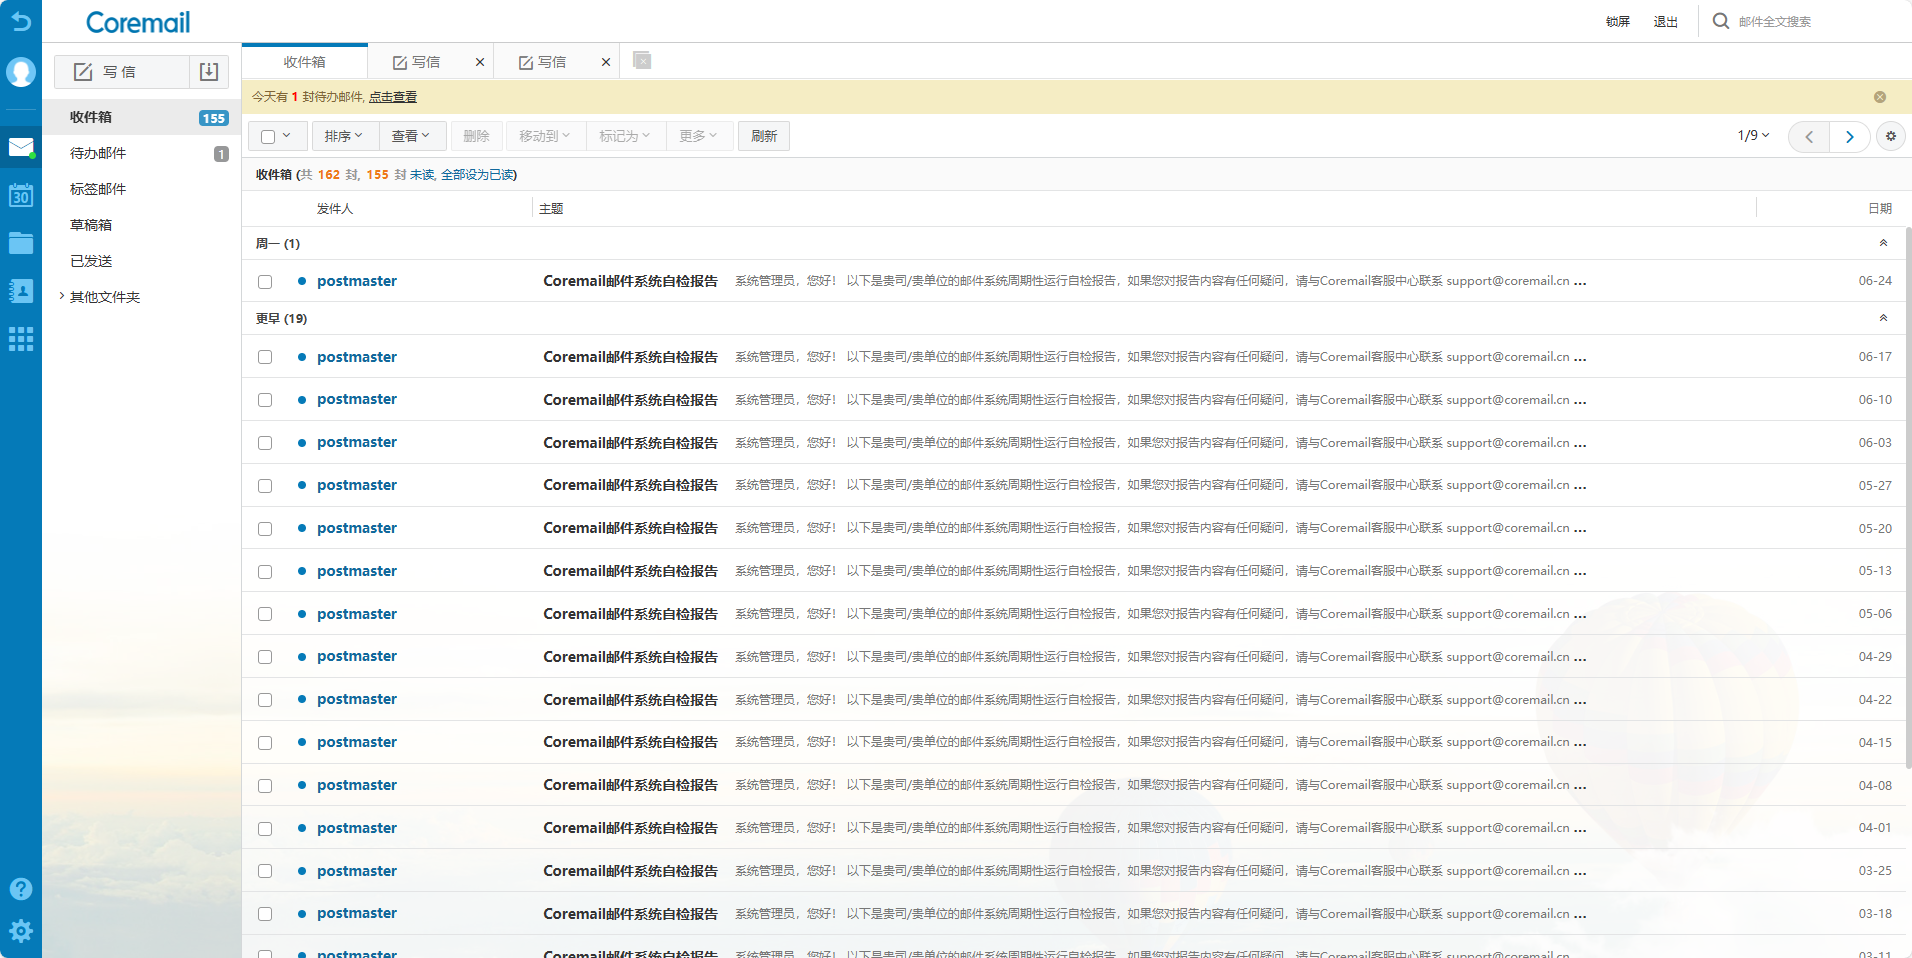
Task: Open the 标记为 dropdown
Action: click(625, 136)
